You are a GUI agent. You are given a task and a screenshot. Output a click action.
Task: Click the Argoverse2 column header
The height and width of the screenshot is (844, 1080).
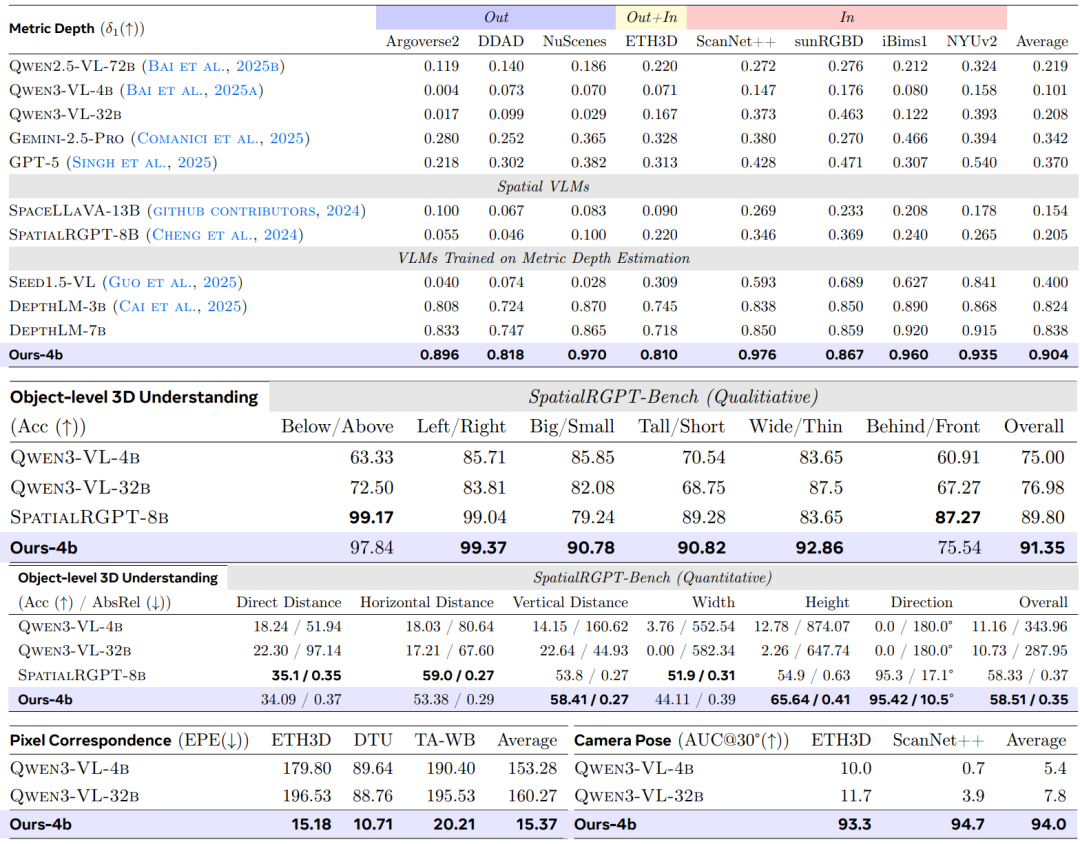click(x=422, y=41)
